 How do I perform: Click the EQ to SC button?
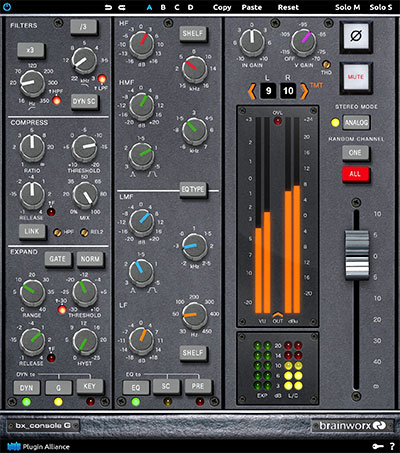[x=166, y=386]
